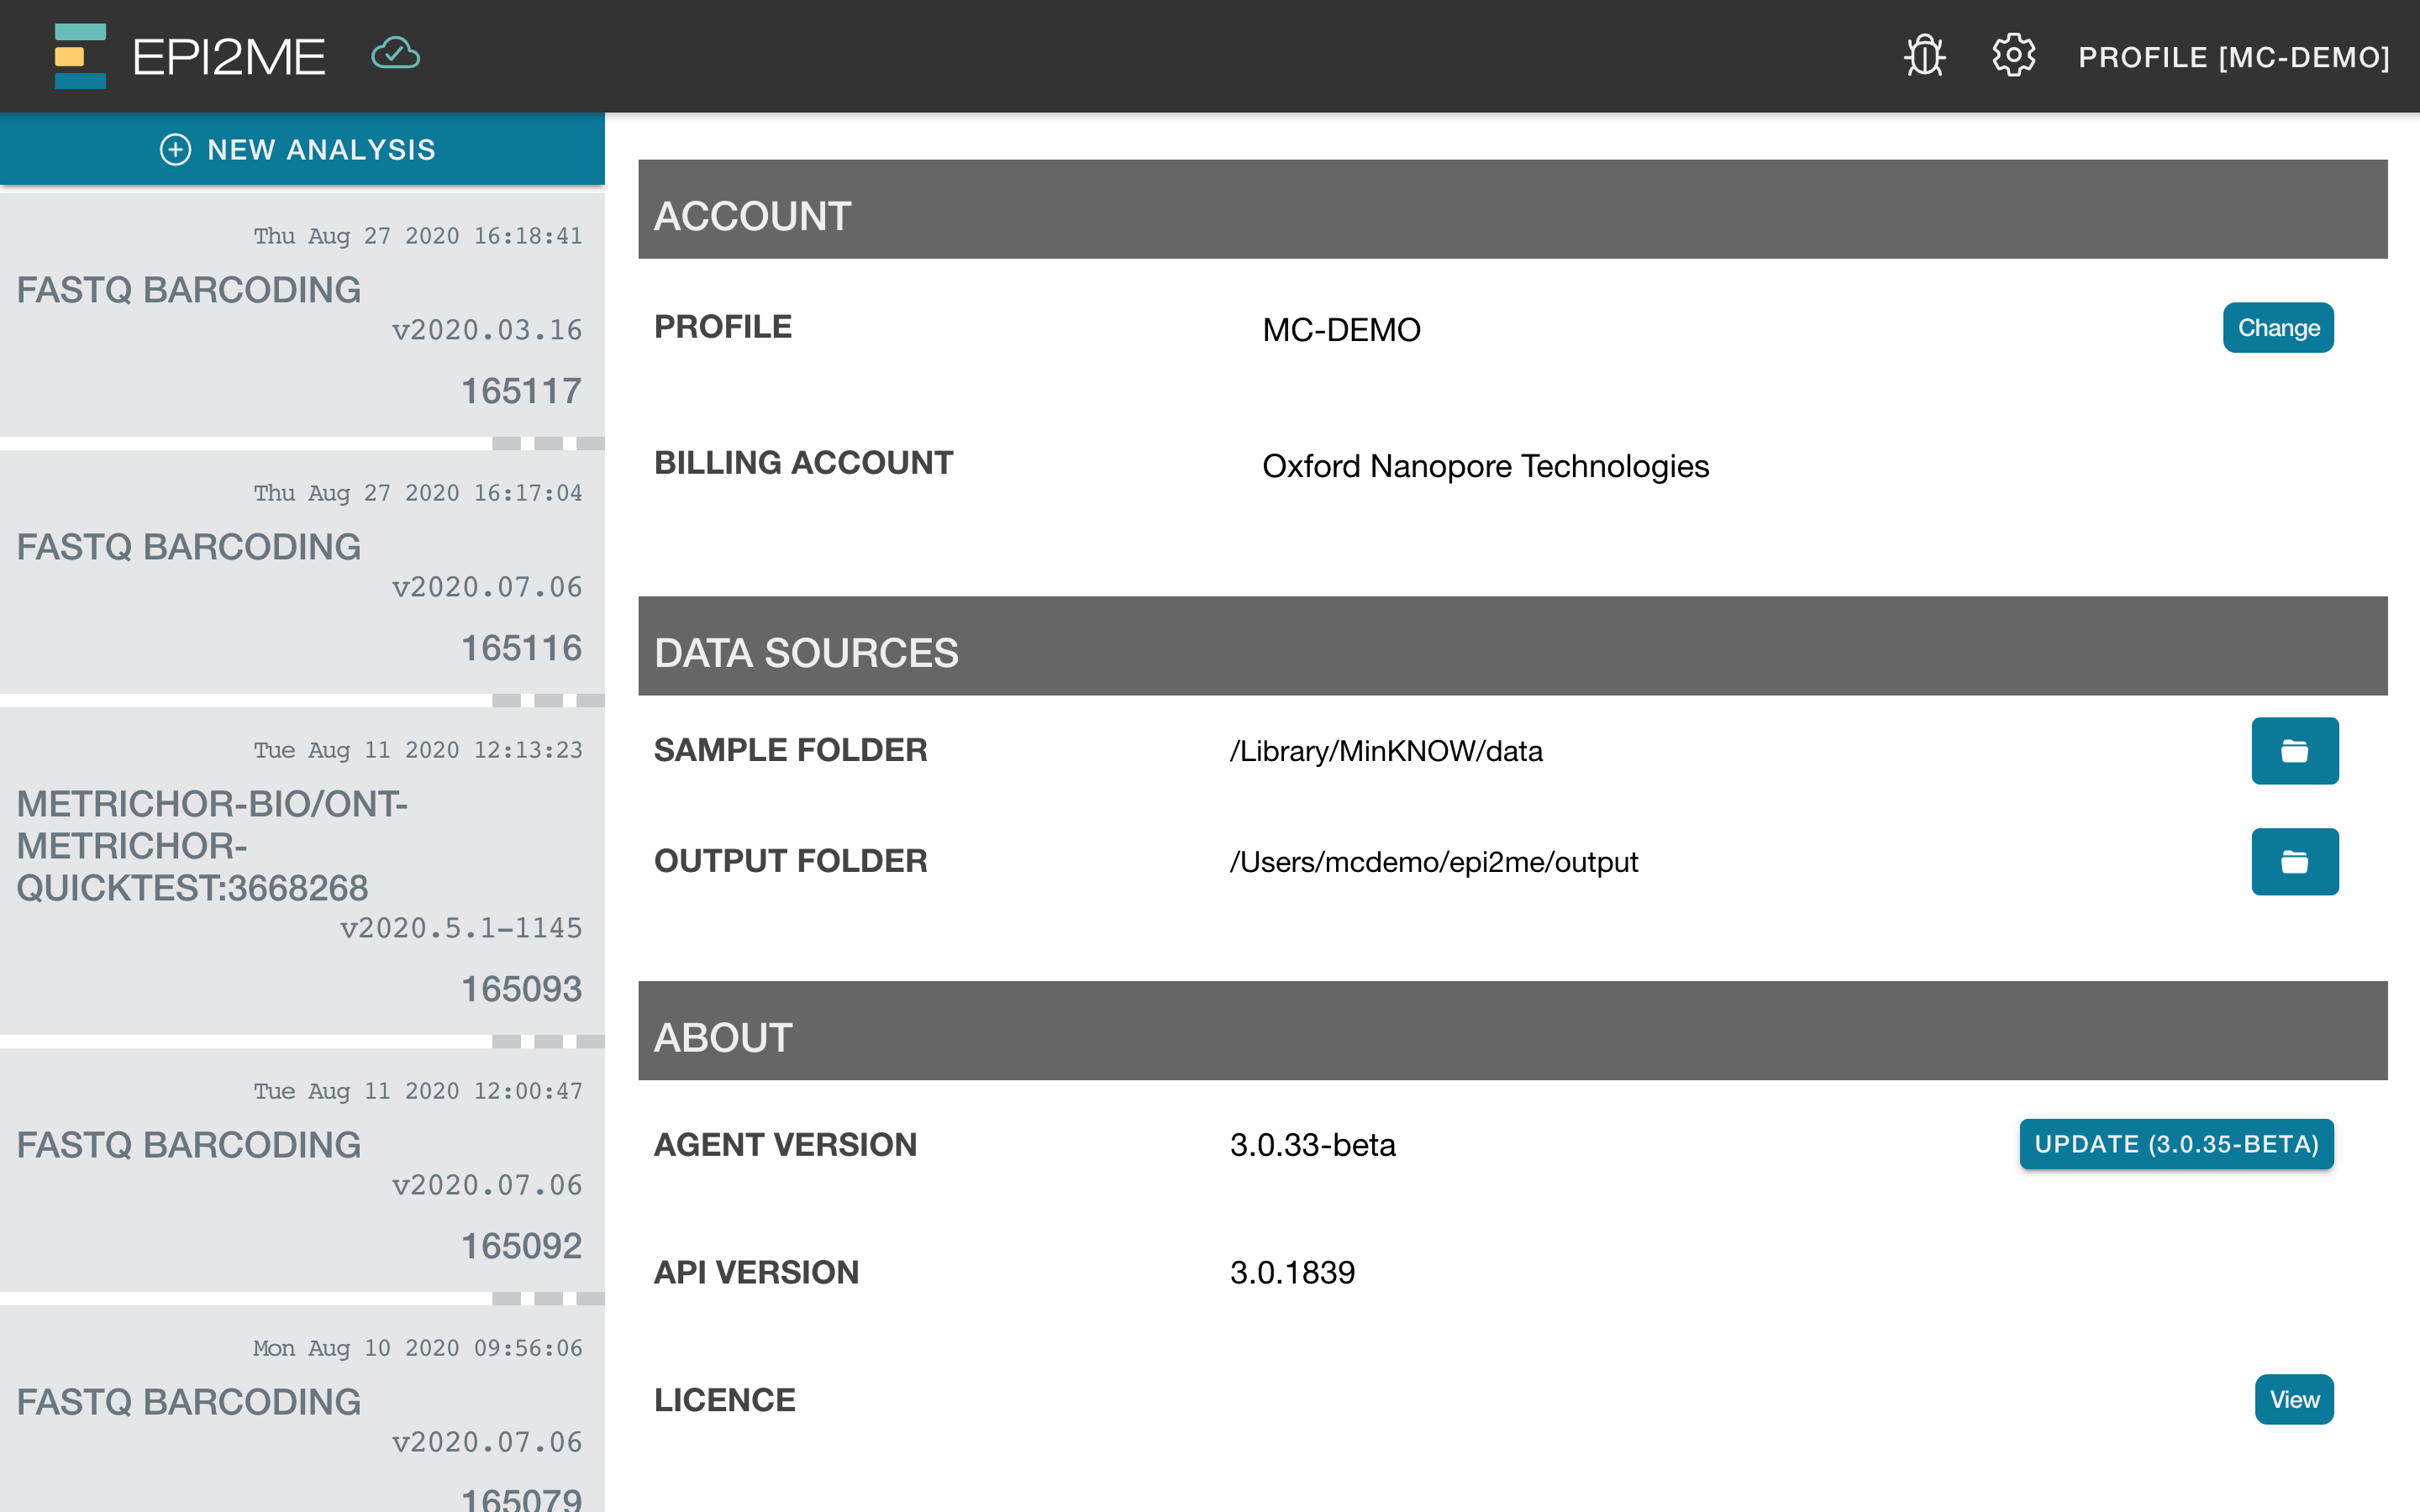Click timestamp Tue Aug 11 2020 12:00:47

click(417, 1091)
